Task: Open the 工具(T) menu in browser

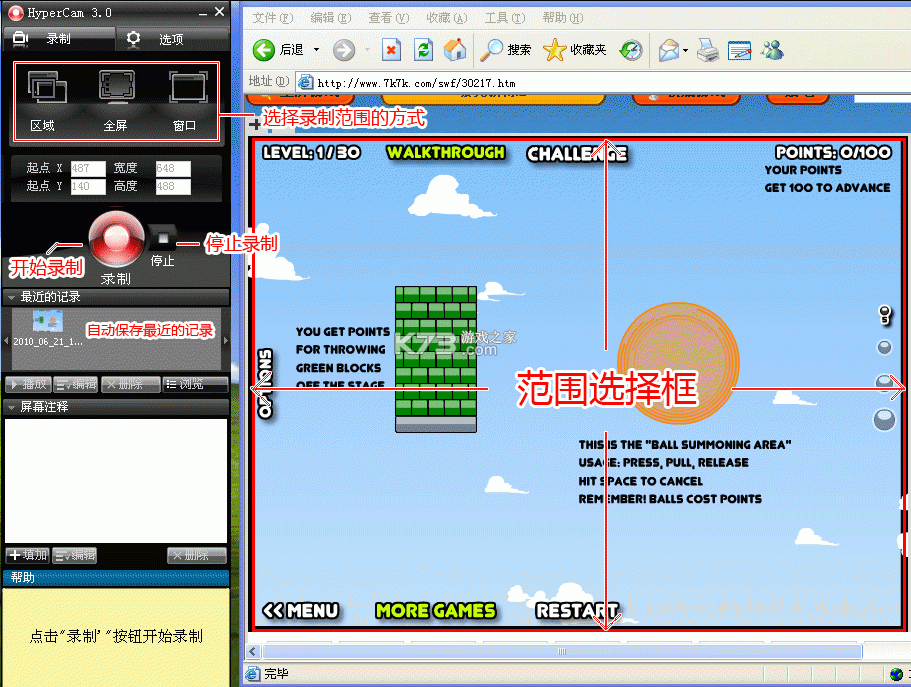Action: [505, 18]
